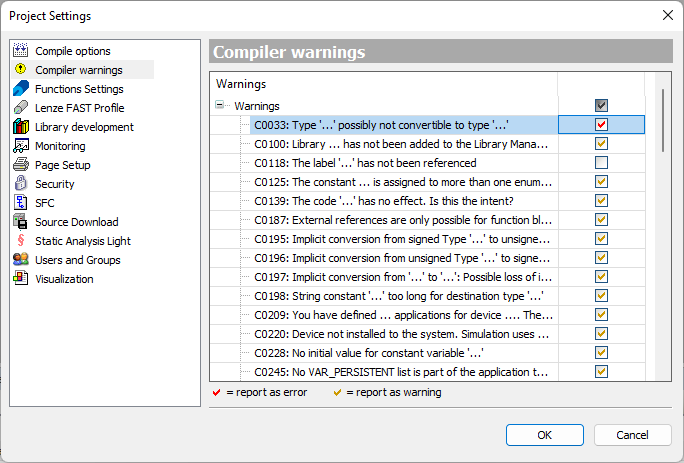Viewport: 684px width, 463px height.
Task: Open Users and Groups page
Action: pos(78,260)
